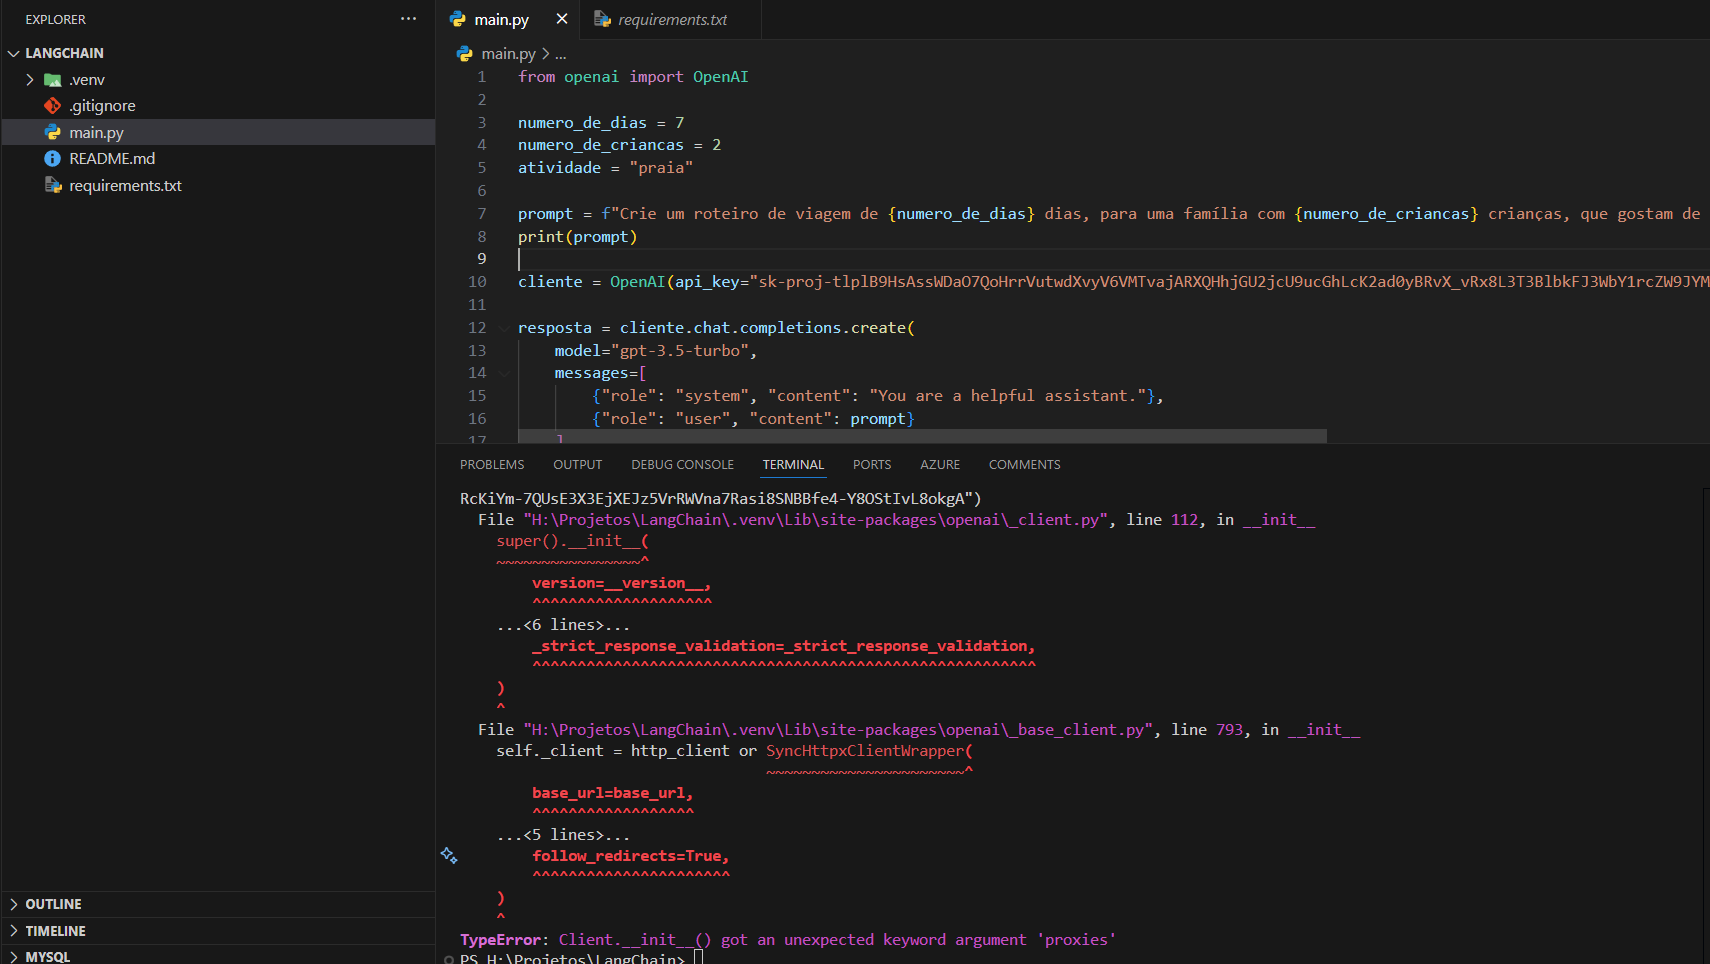This screenshot has height=964, width=1710.
Task: Expand the .venv folder chevron
Action: [x=30, y=80]
